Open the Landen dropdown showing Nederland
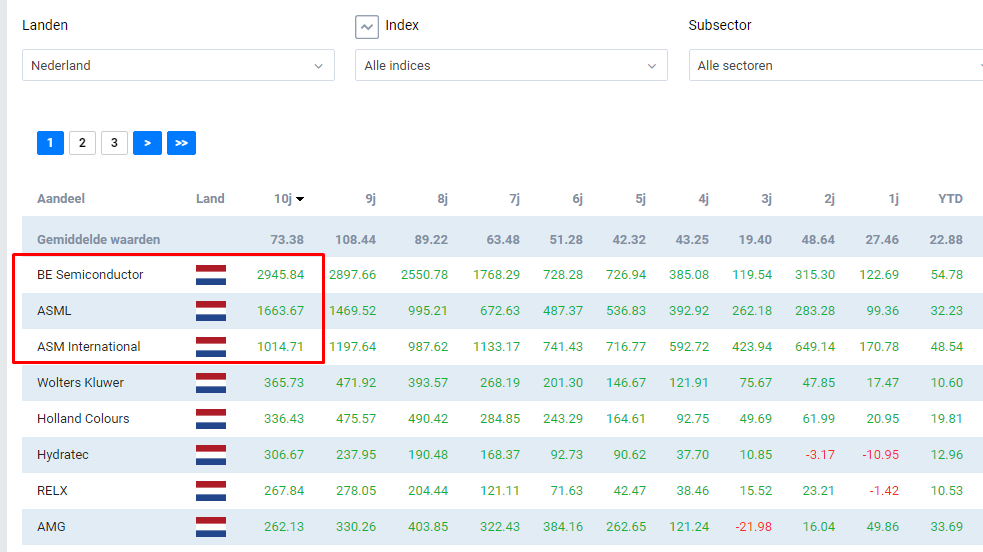Viewport: 983px width, 552px height. click(x=178, y=65)
